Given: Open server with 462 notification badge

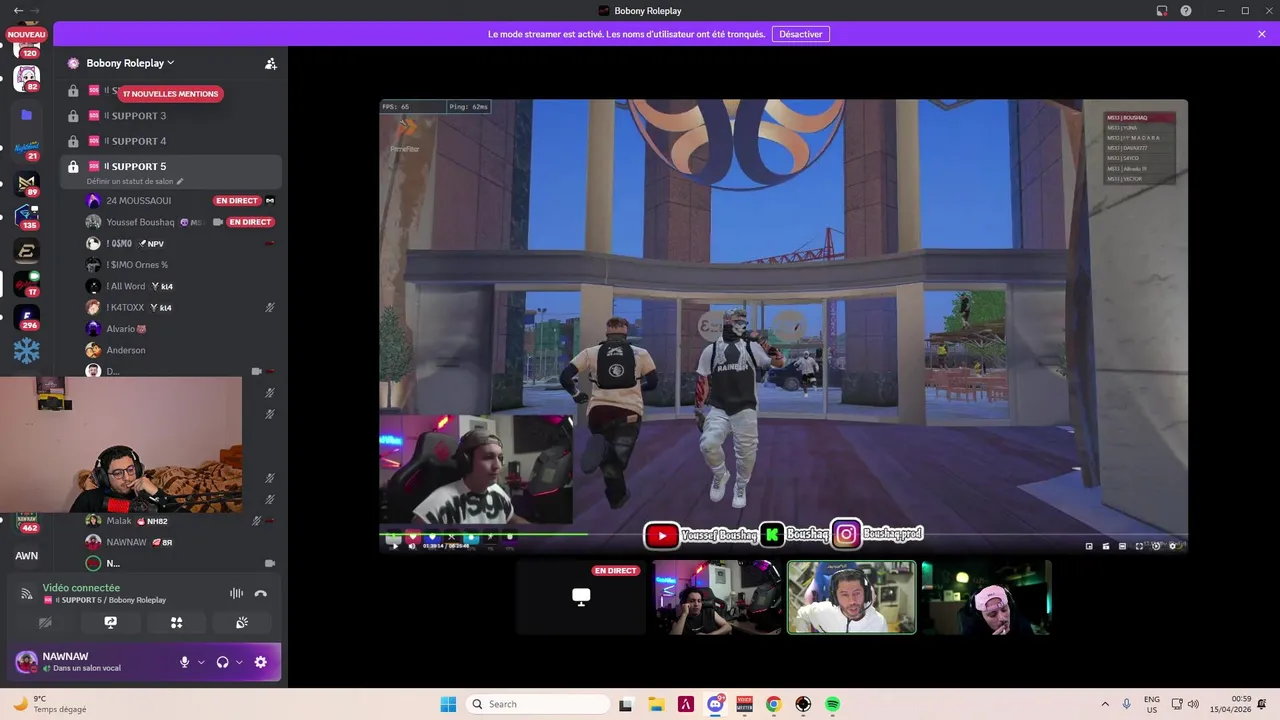Looking at the screenshot, I should [27, 522].
